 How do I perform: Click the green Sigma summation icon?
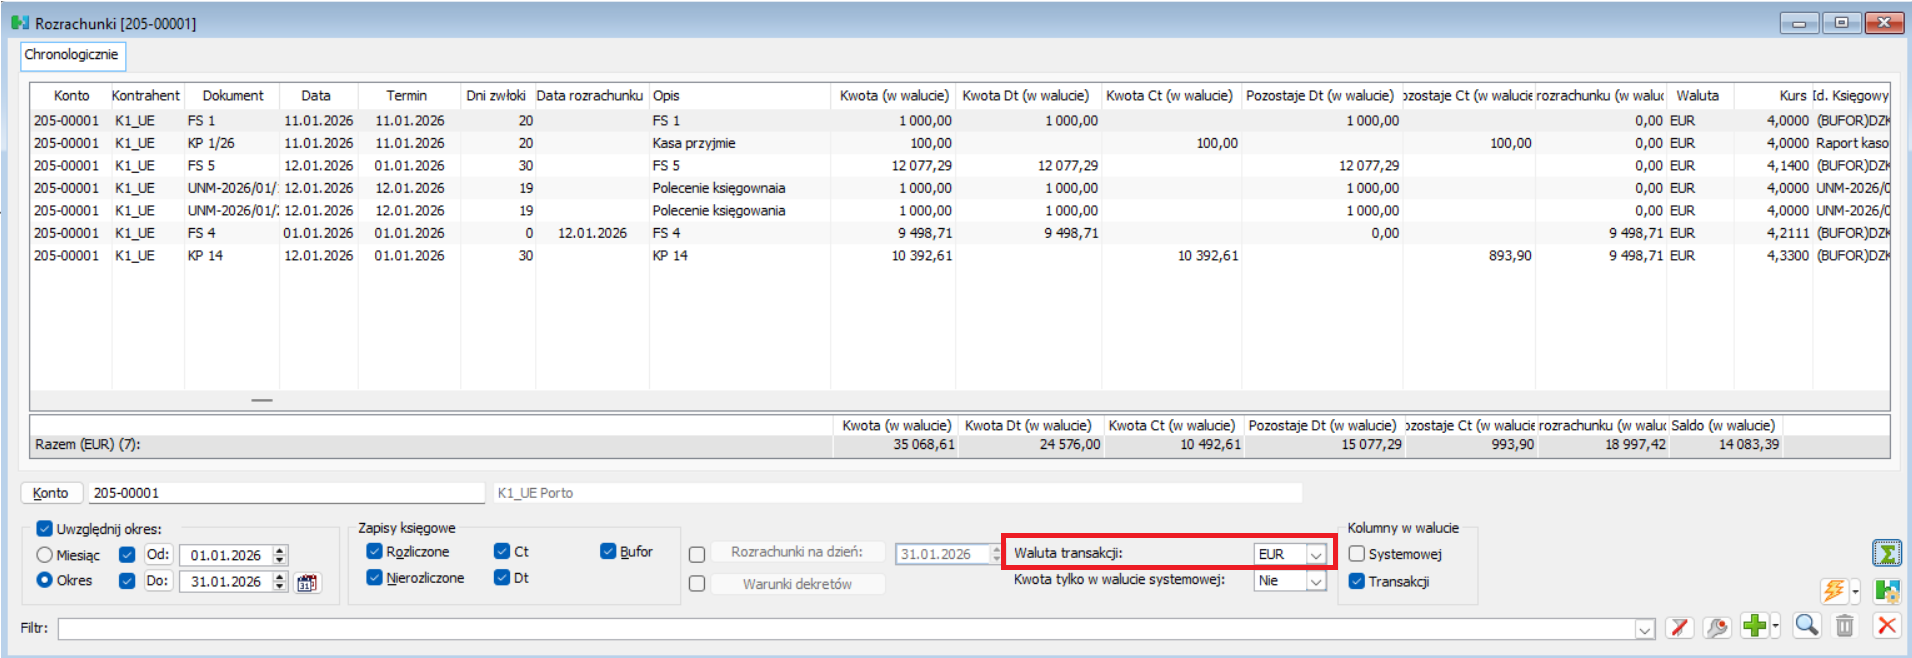point(1886,553)
